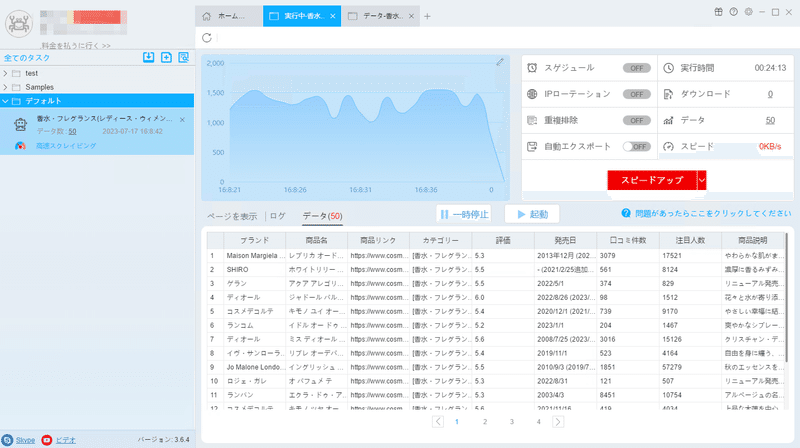Image resolution: width=800 pixels, height=448 pixels.
Task: Add a new tab with plus icon
Action: click(427, 16)
